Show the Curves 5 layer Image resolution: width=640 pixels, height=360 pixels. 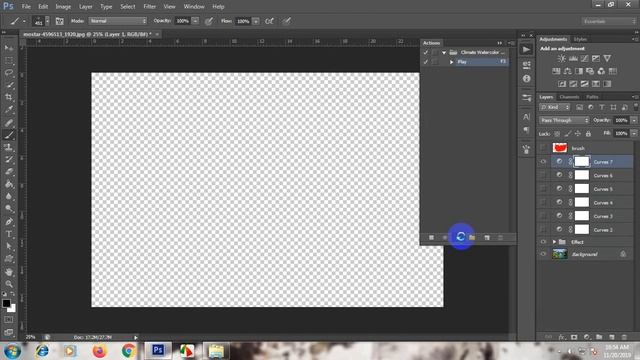543,189
